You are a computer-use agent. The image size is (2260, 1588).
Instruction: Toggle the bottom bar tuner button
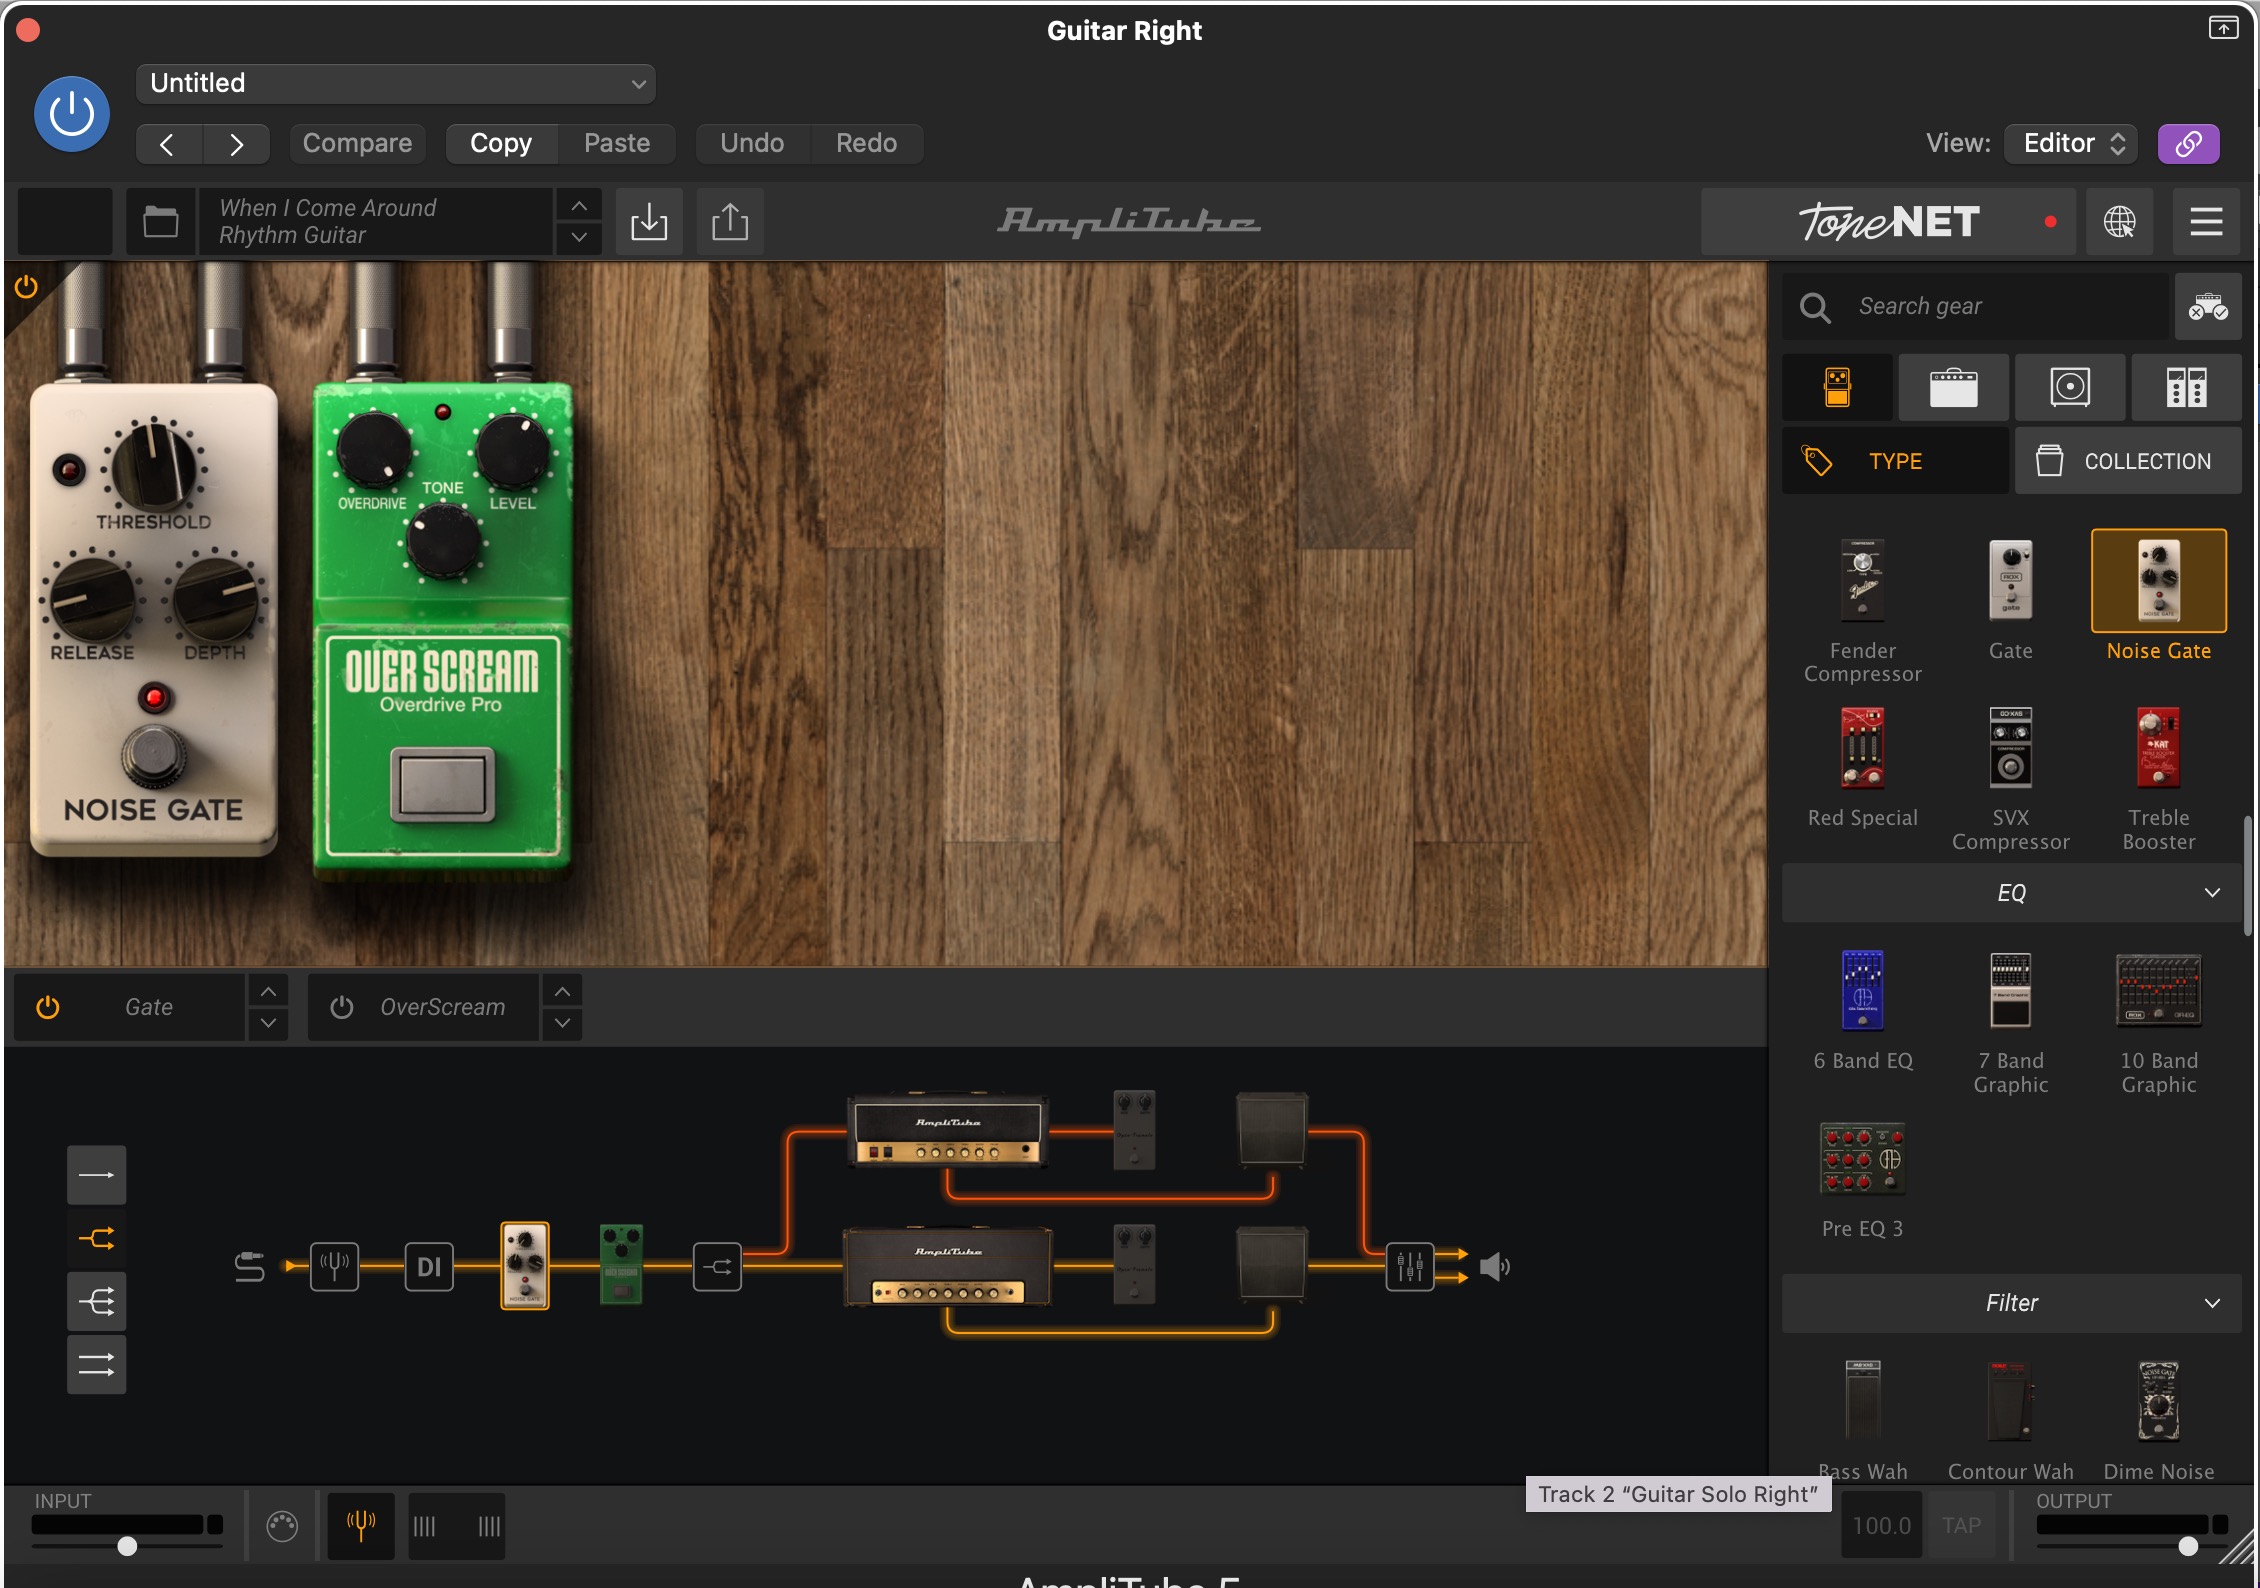[x=361, y=1525]
